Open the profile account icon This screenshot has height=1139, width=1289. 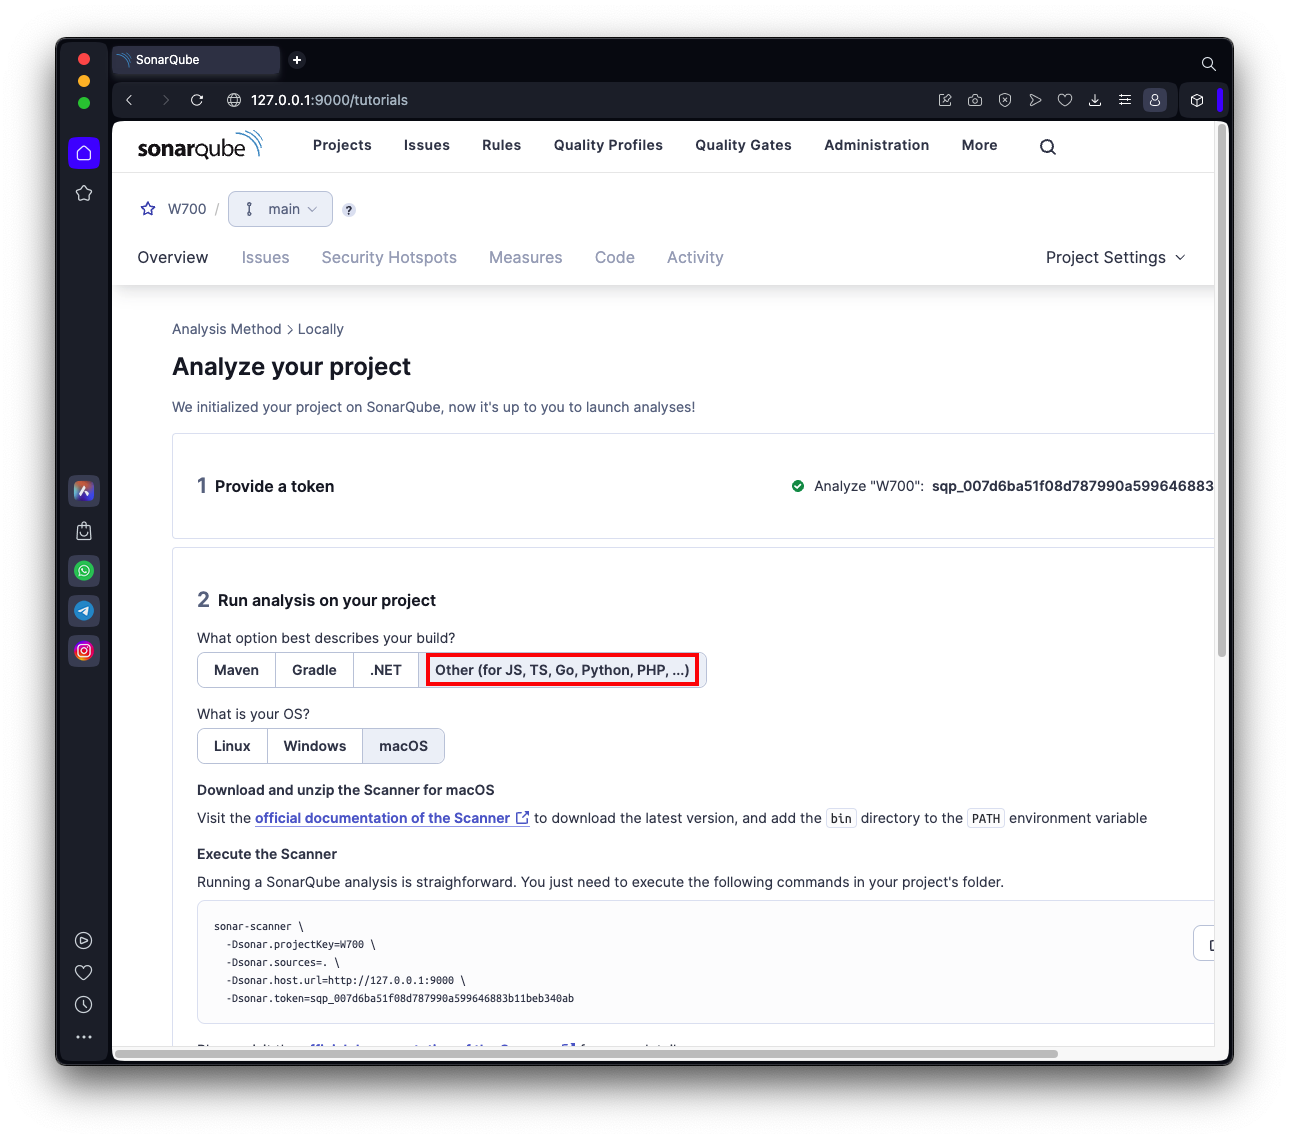pyautogui.click(x=1155, y=100)
